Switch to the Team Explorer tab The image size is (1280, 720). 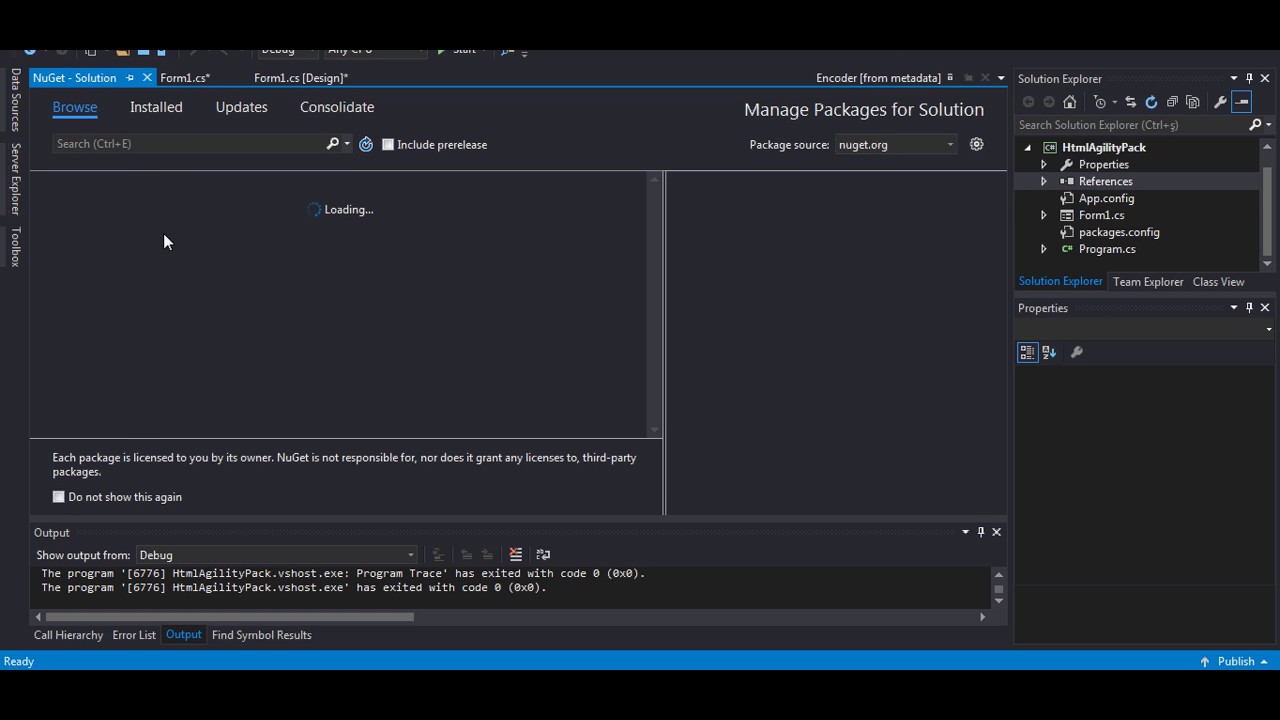[x=1148, y=282]
